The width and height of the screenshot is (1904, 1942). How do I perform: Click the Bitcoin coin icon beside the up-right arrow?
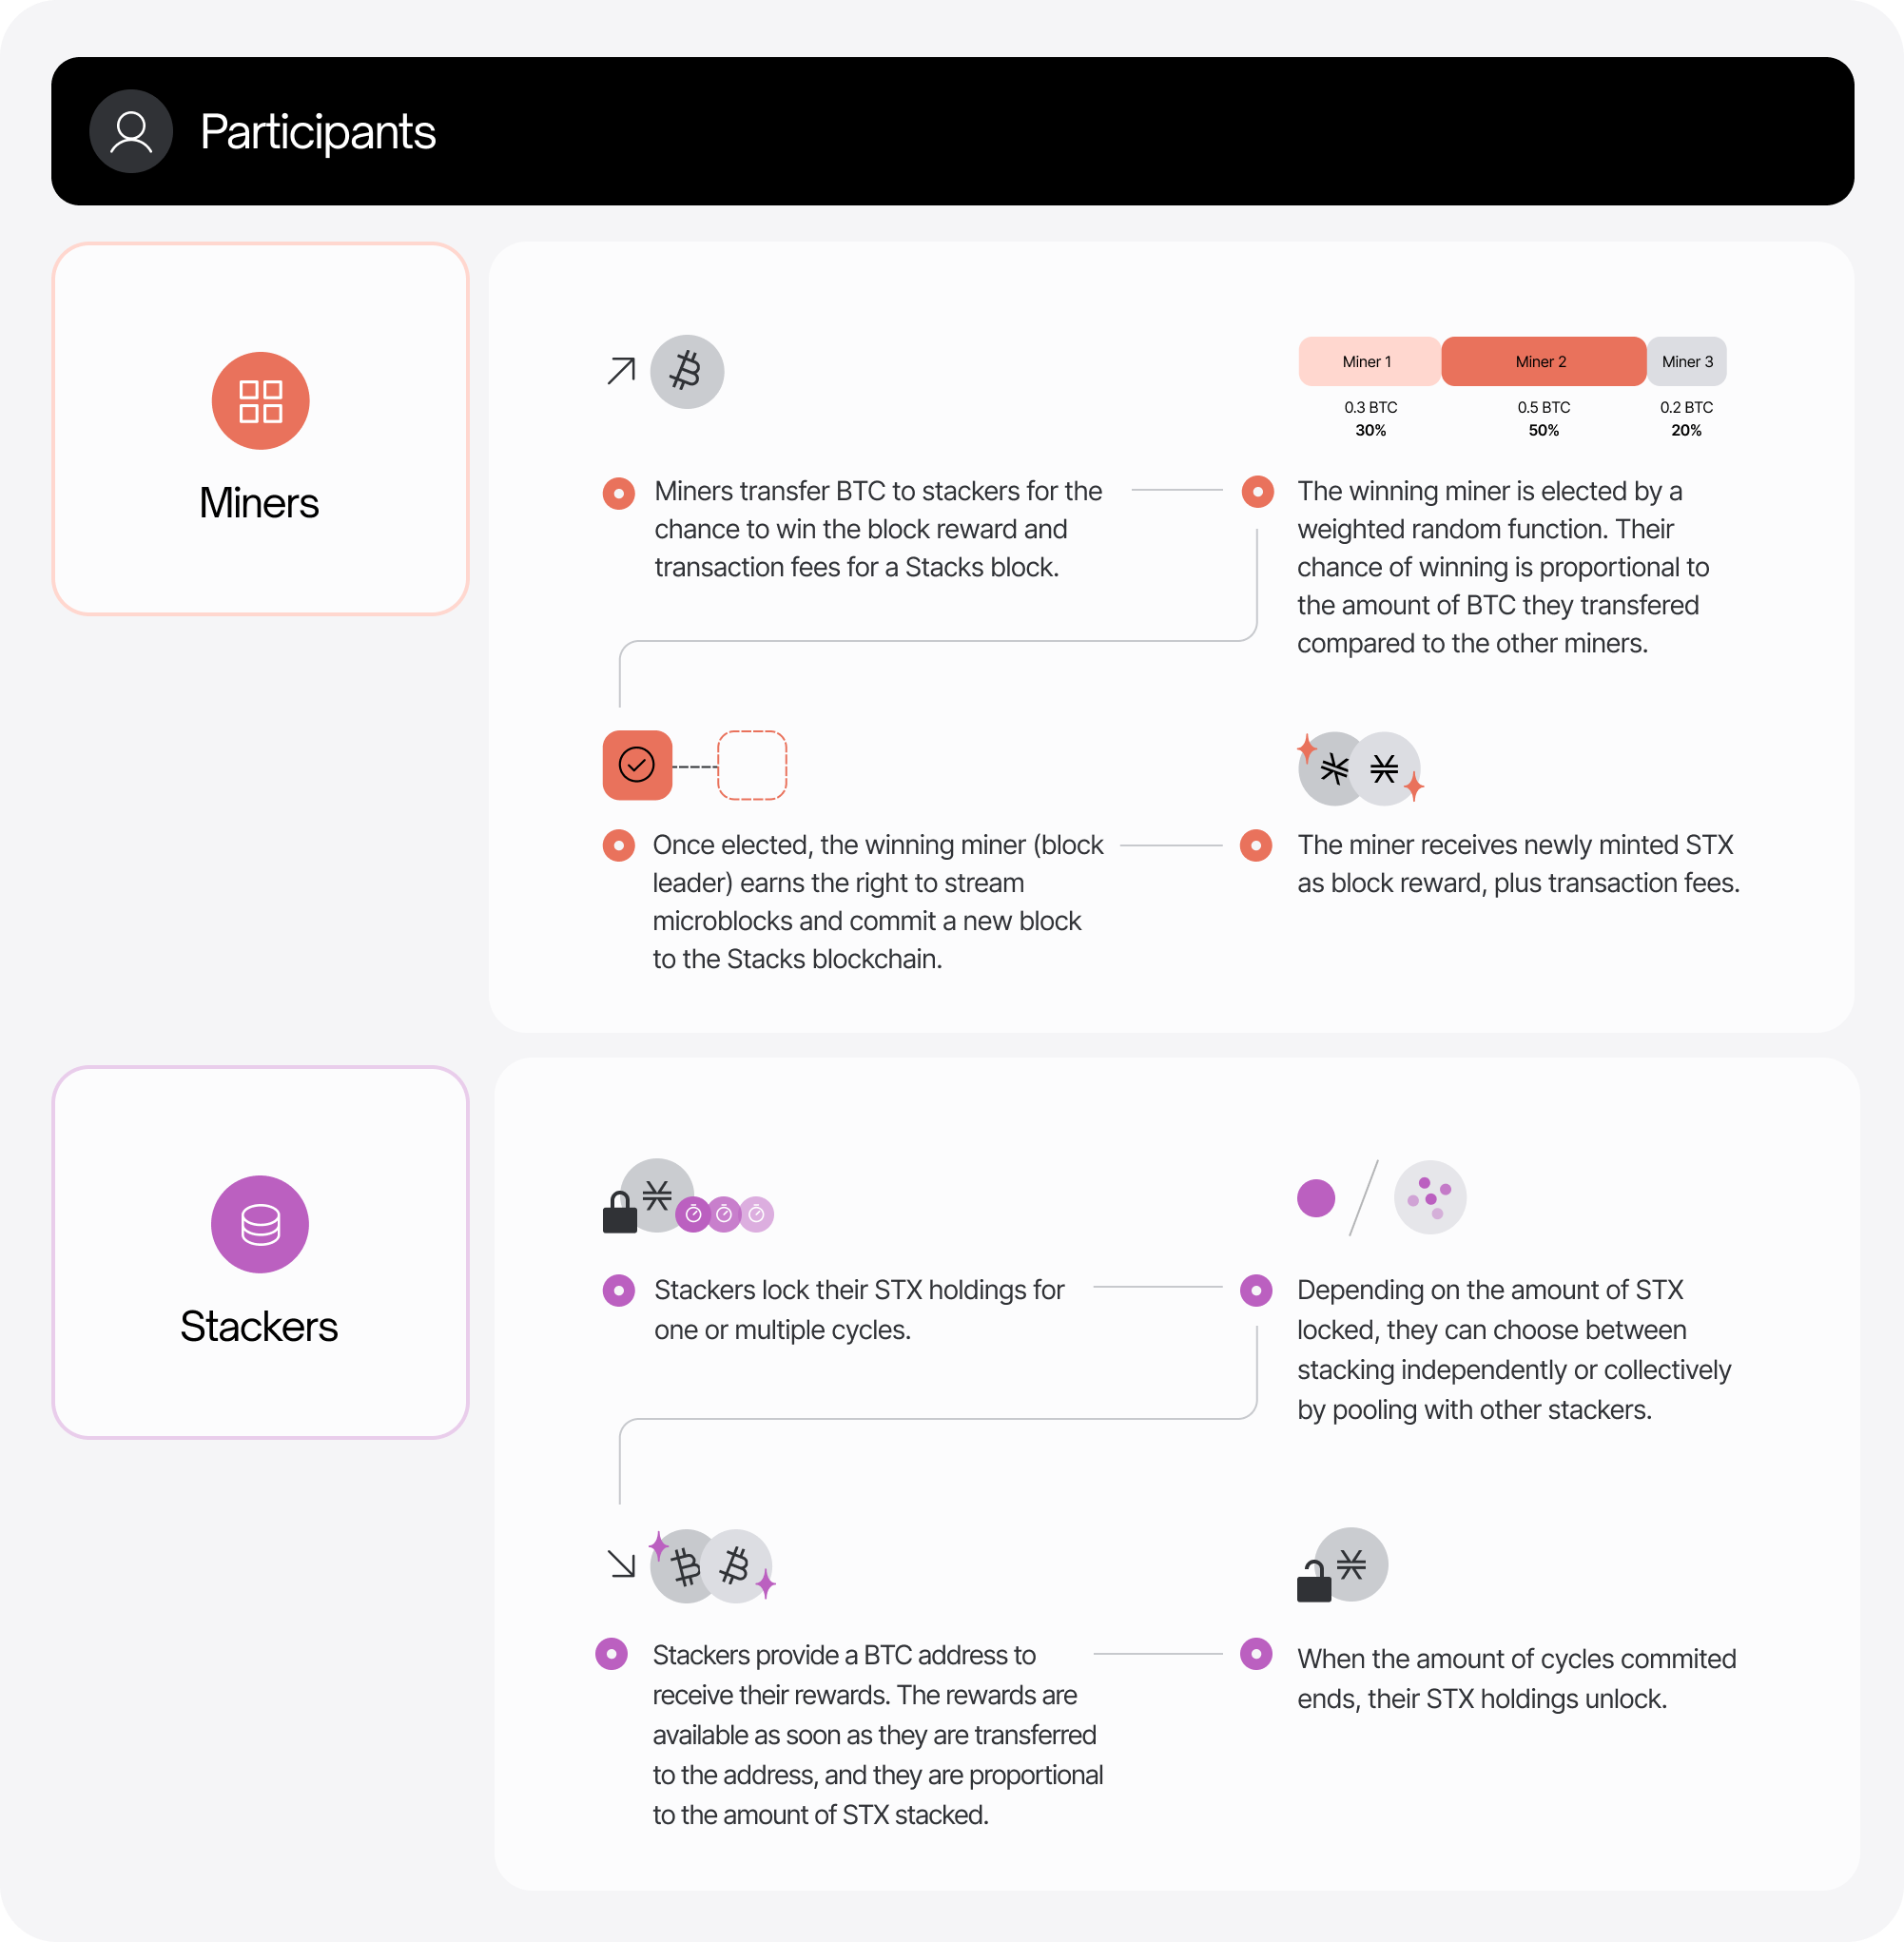tap(687, 371)
